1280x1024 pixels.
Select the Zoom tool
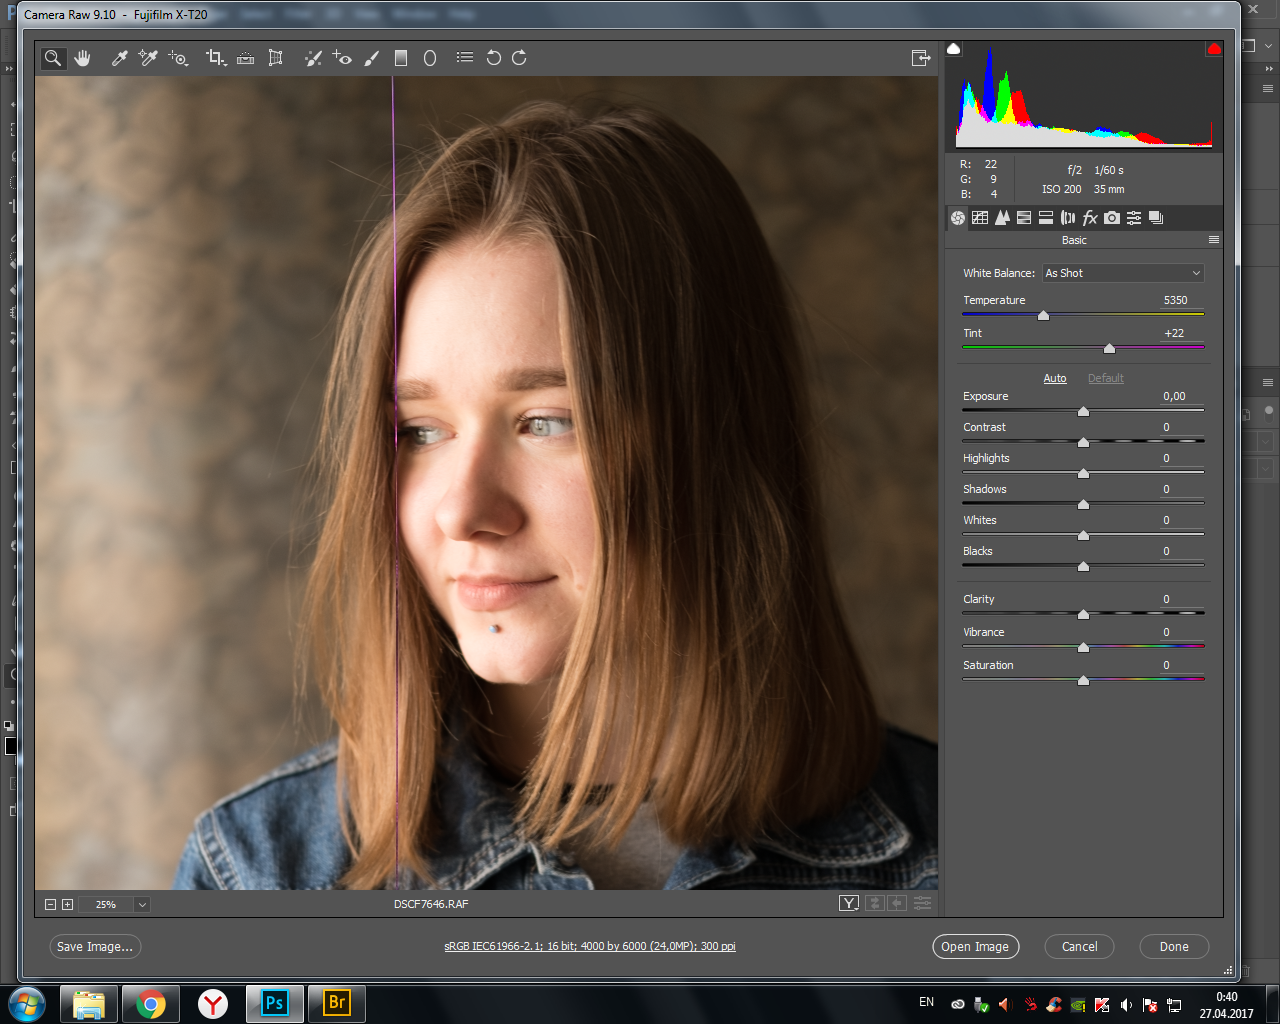pos(53,58)
